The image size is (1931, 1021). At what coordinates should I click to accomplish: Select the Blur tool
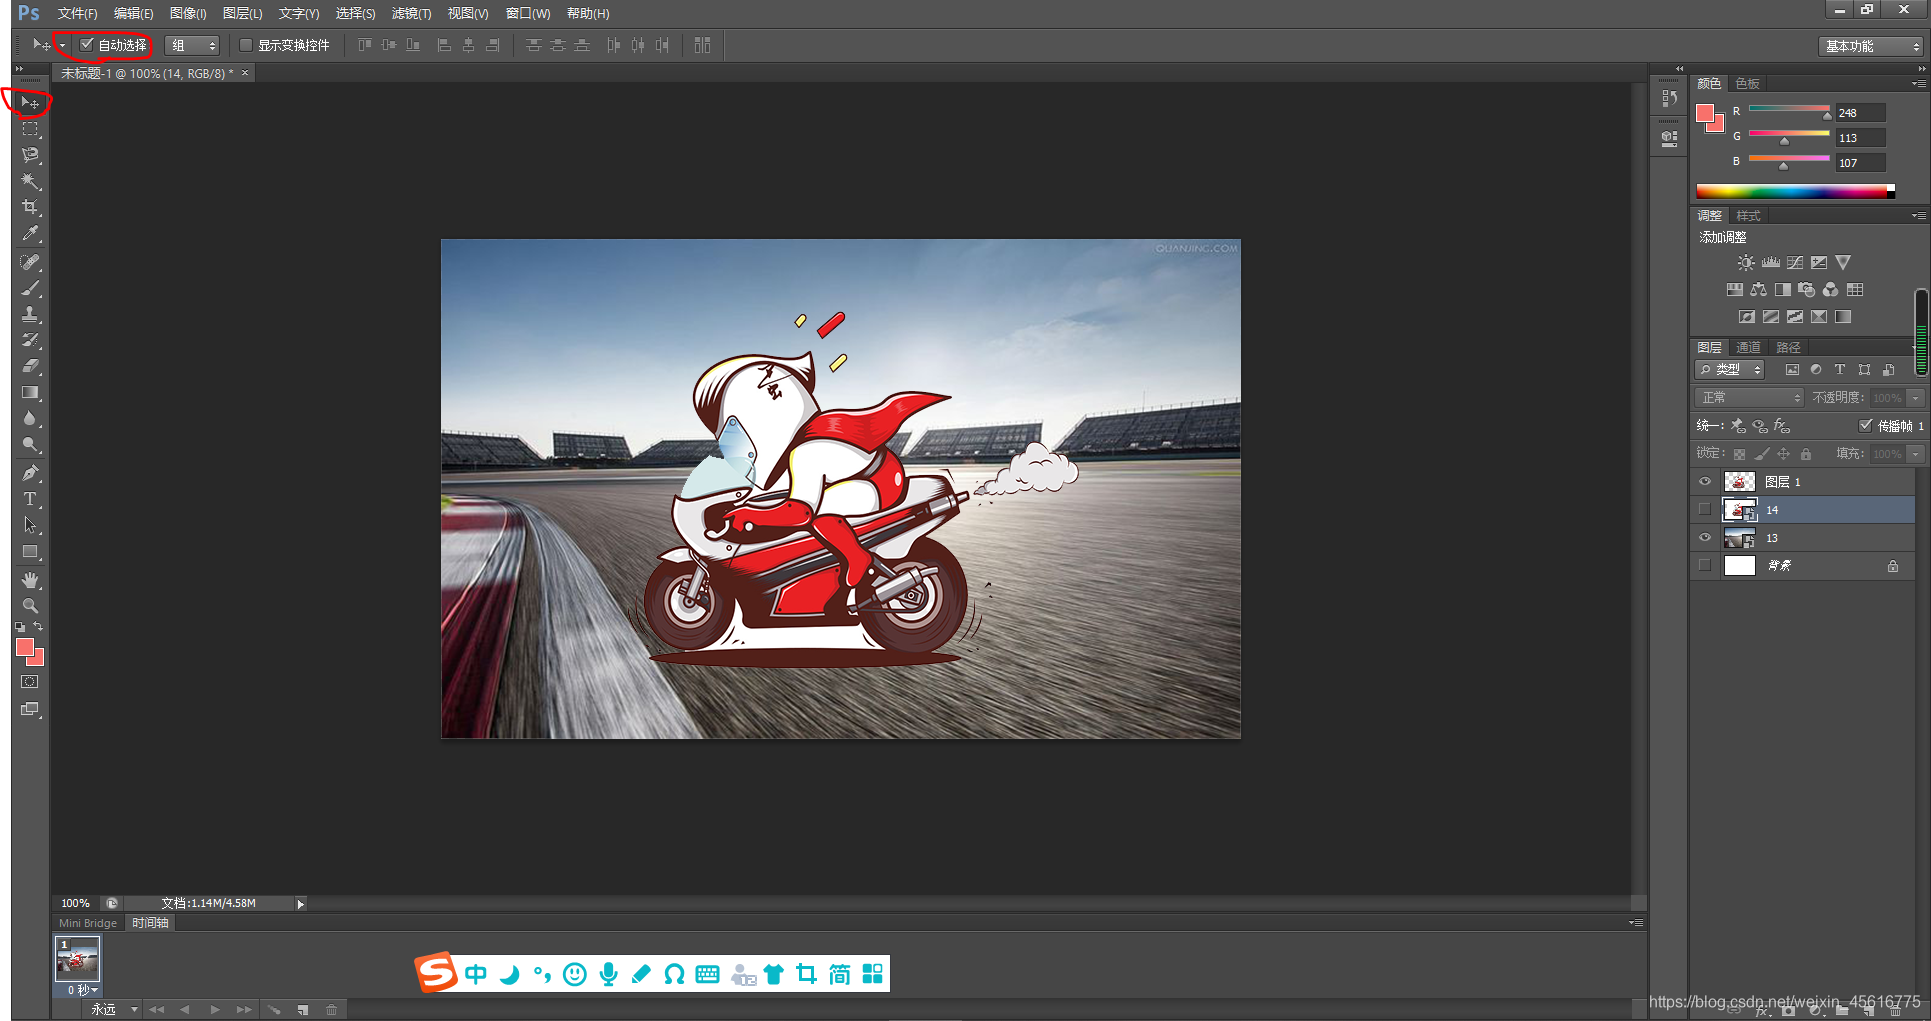tap(30, 418)
